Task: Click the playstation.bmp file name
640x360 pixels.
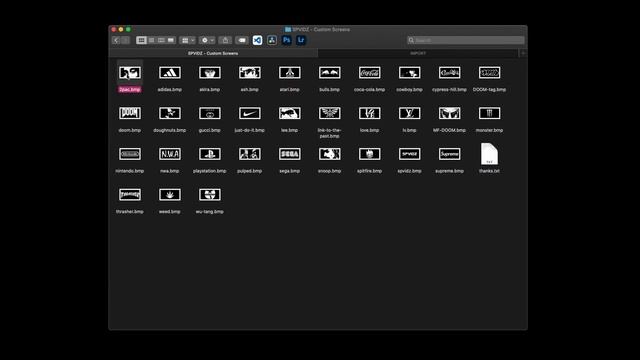Action: pyautogui.click(x=210, y=171)
